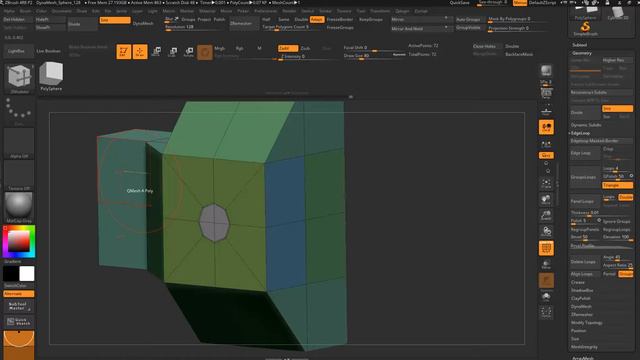
Task: Select the SimpleBrush tool icon
Action: [585, 29]
